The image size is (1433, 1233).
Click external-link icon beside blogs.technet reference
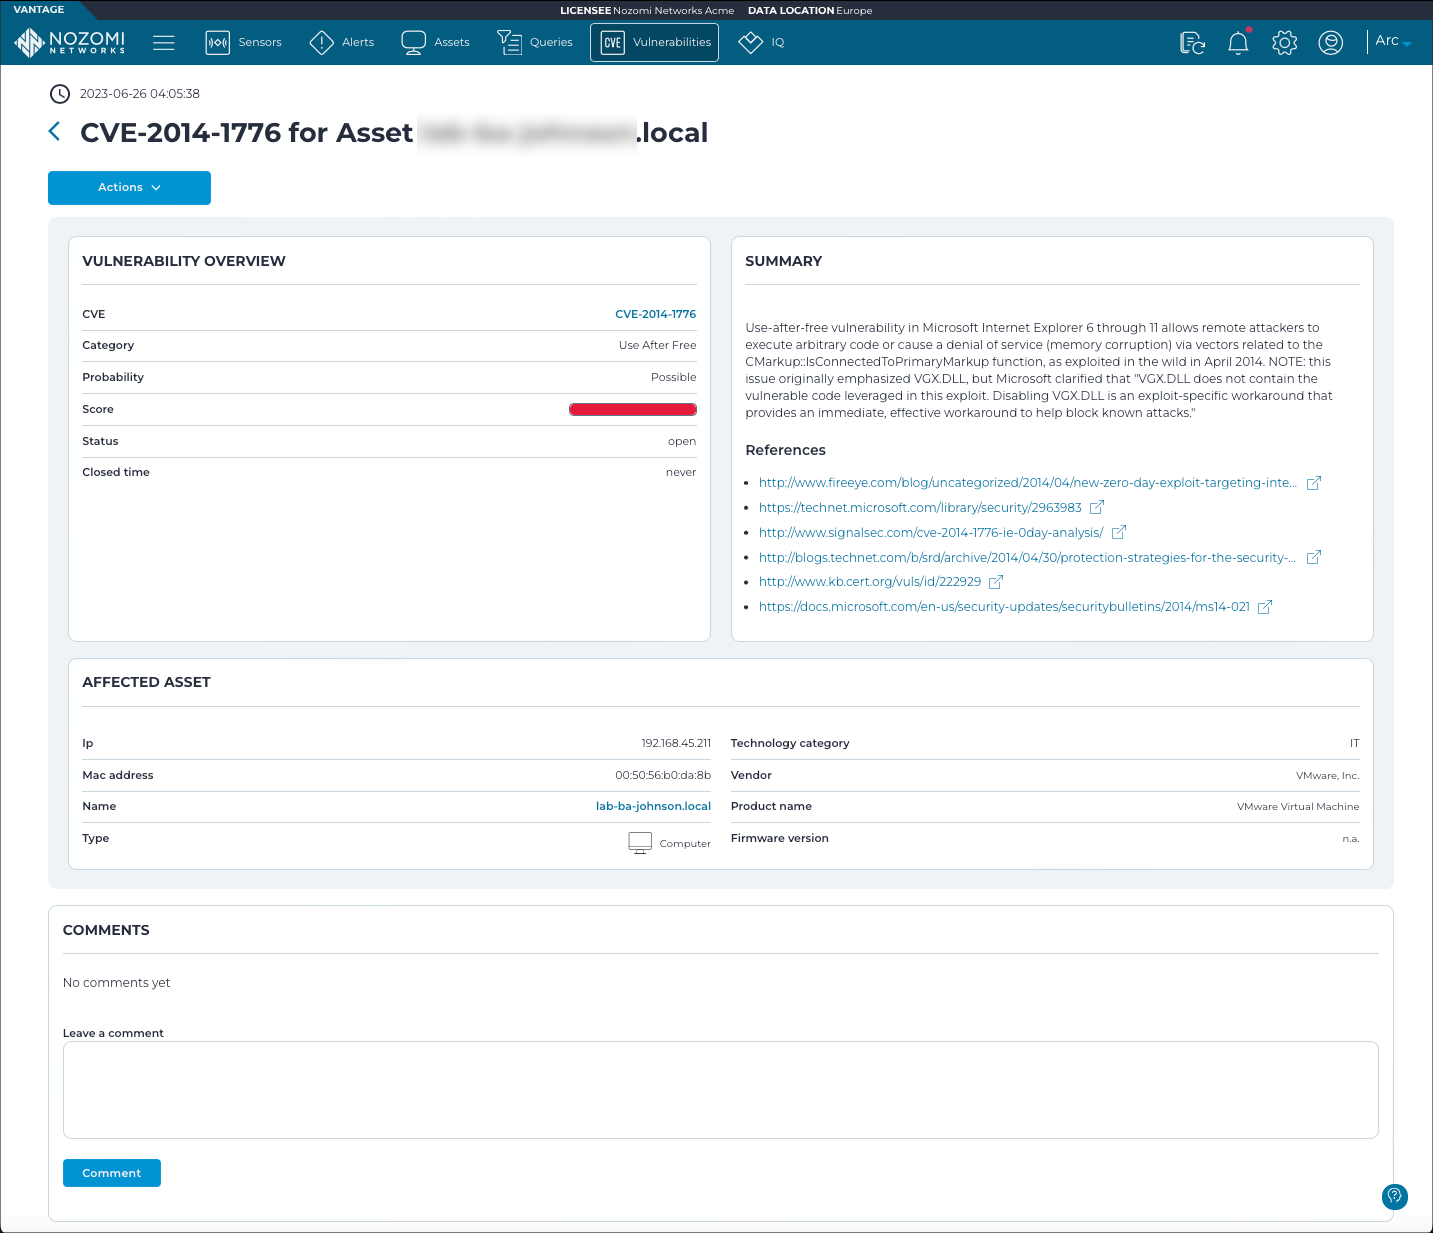1314,557
